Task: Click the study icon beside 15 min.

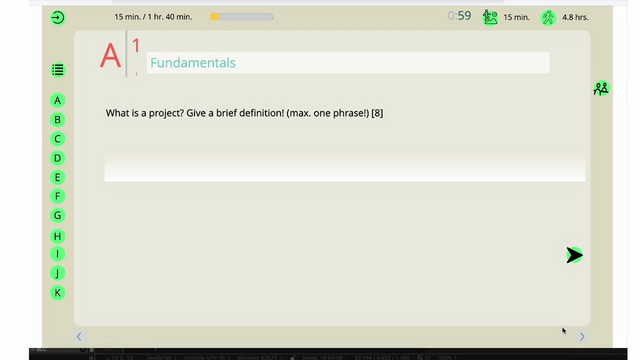Action: pyautogui.click(x=490, y=17)
